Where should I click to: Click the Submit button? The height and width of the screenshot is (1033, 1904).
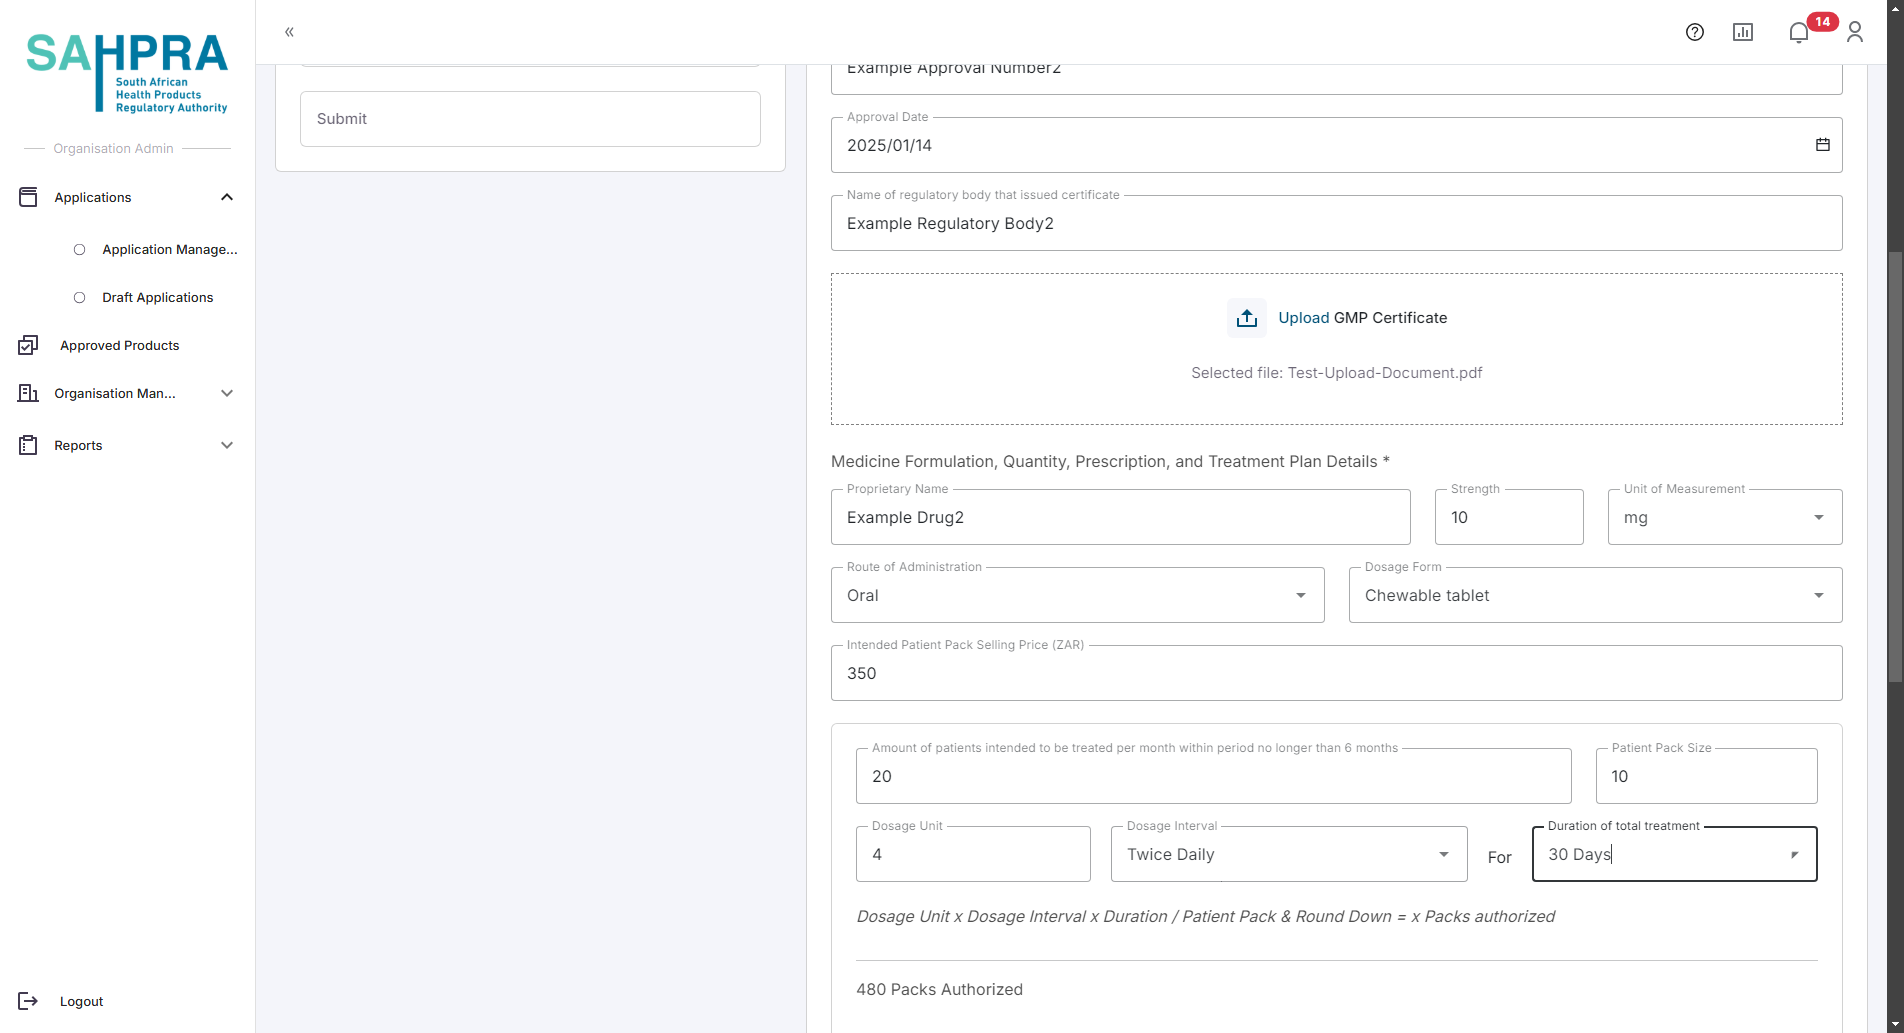coord(530,119)
